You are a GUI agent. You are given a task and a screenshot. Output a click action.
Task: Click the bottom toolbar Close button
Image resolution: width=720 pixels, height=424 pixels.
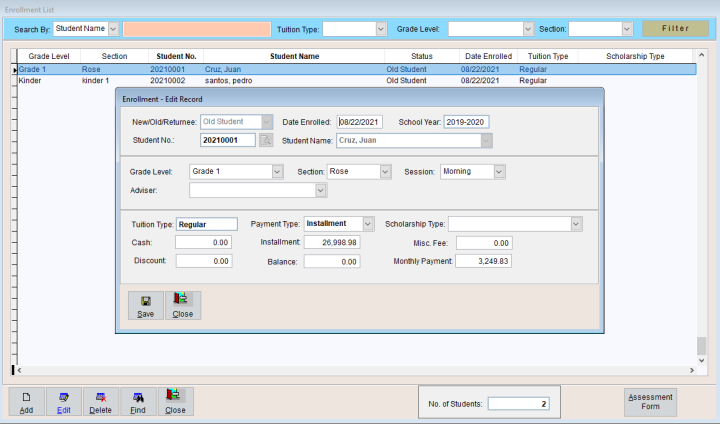click(175, 402)
